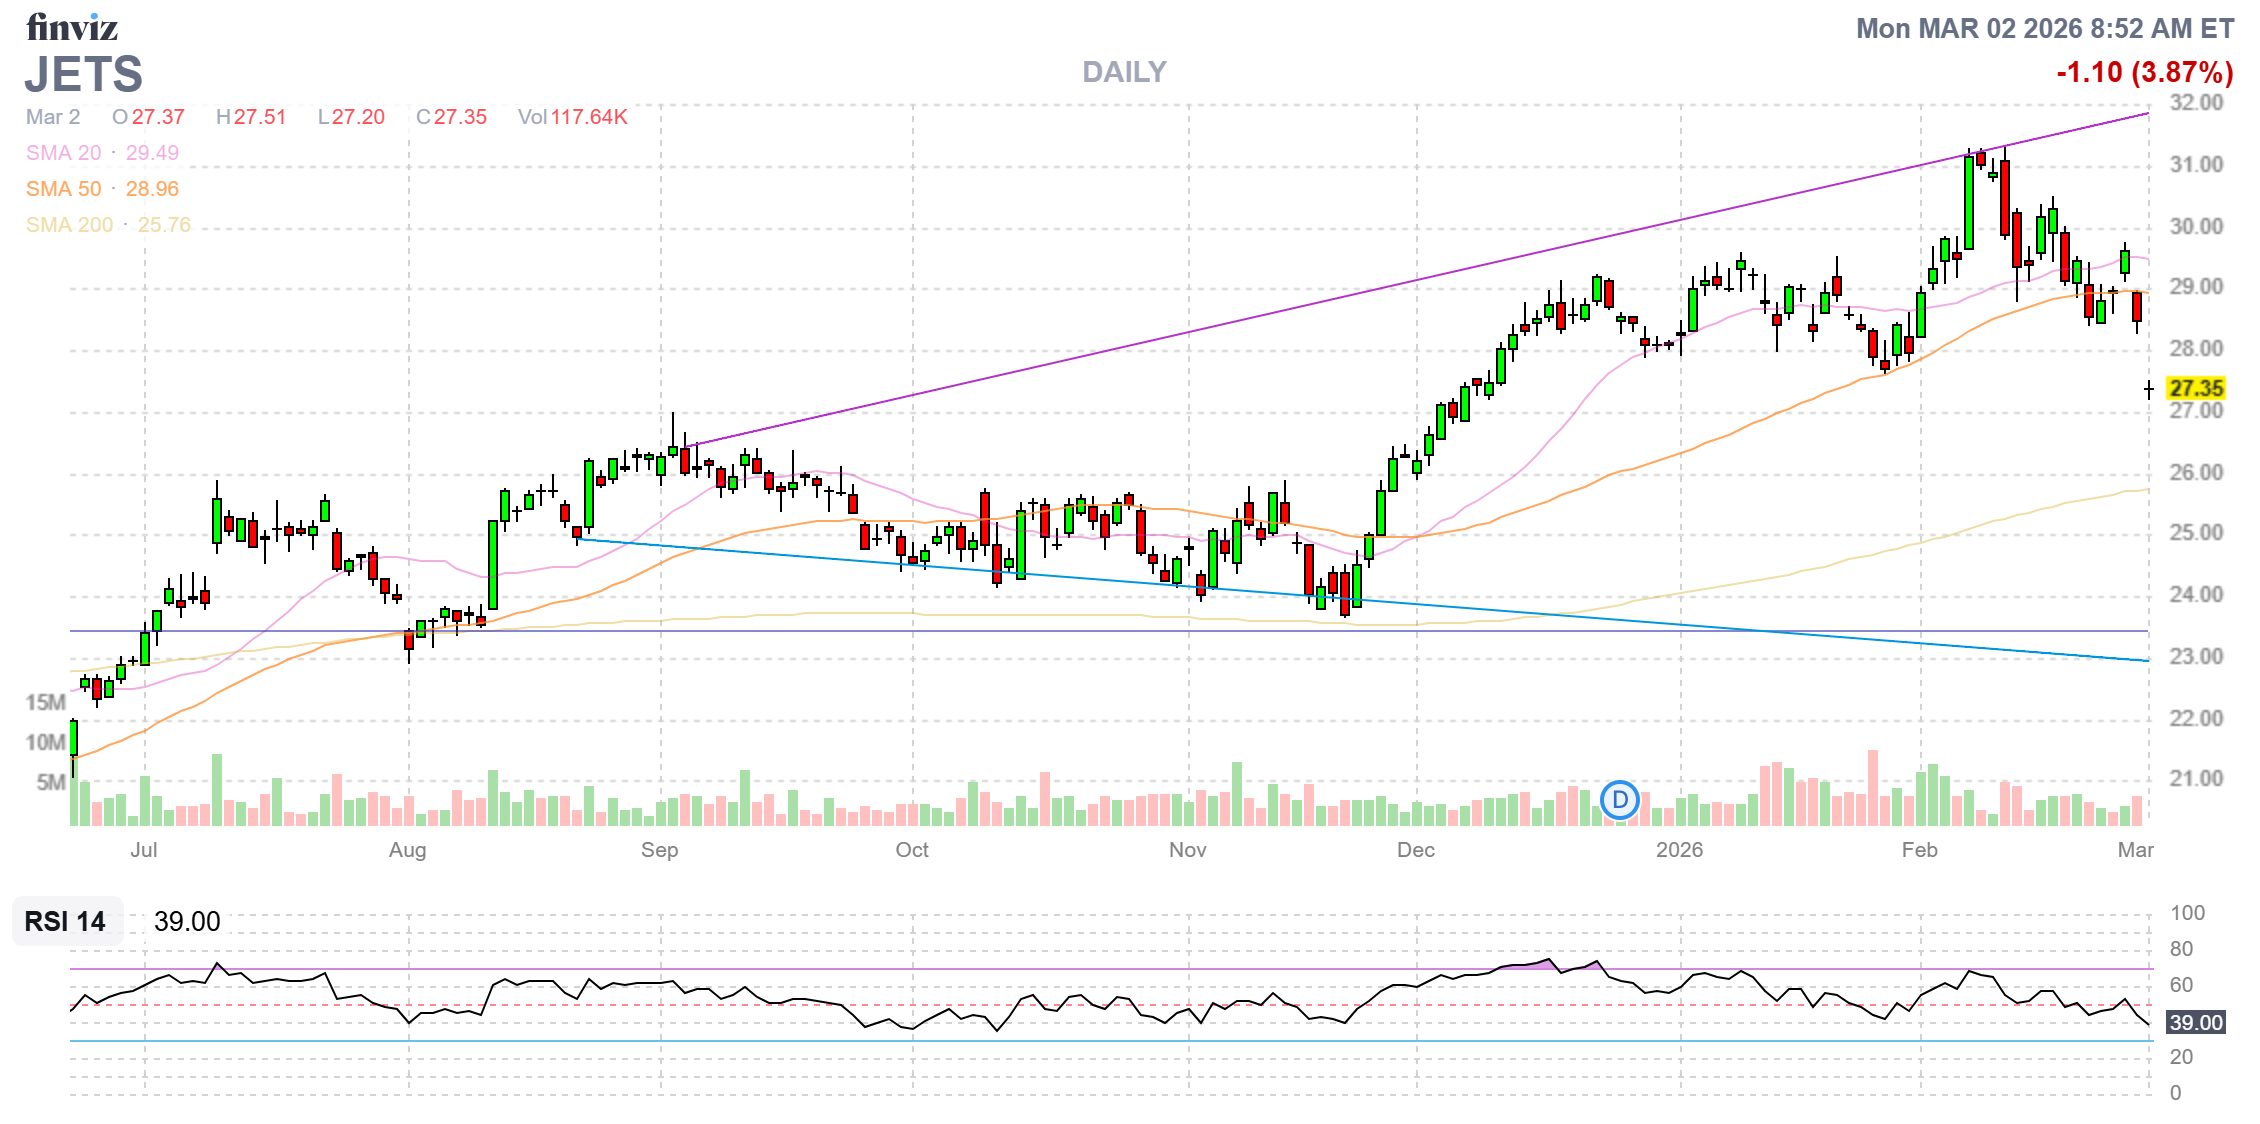Click the SMA 50 legend label
2260x1124 pixels.
64,189
